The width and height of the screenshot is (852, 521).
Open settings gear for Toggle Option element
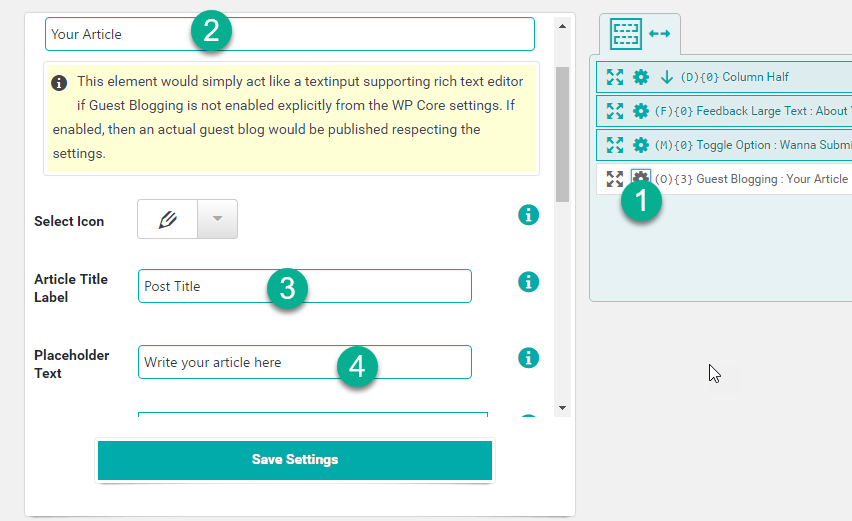tap(641, 145)
